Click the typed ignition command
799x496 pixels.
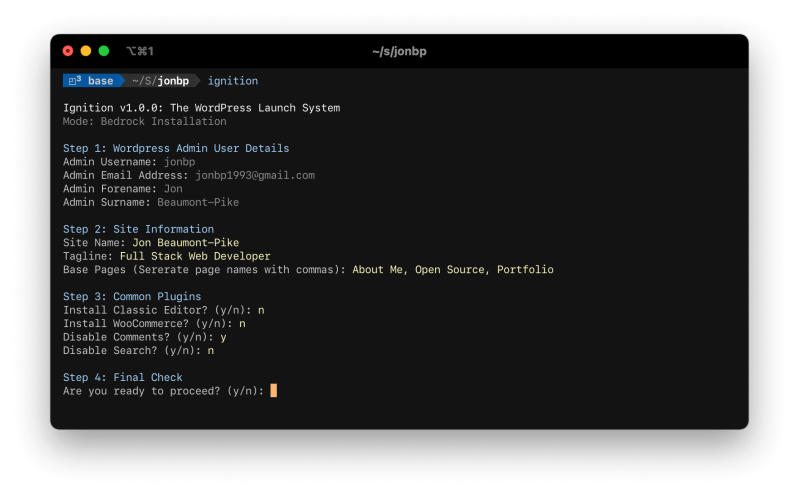tap(233, 81)
